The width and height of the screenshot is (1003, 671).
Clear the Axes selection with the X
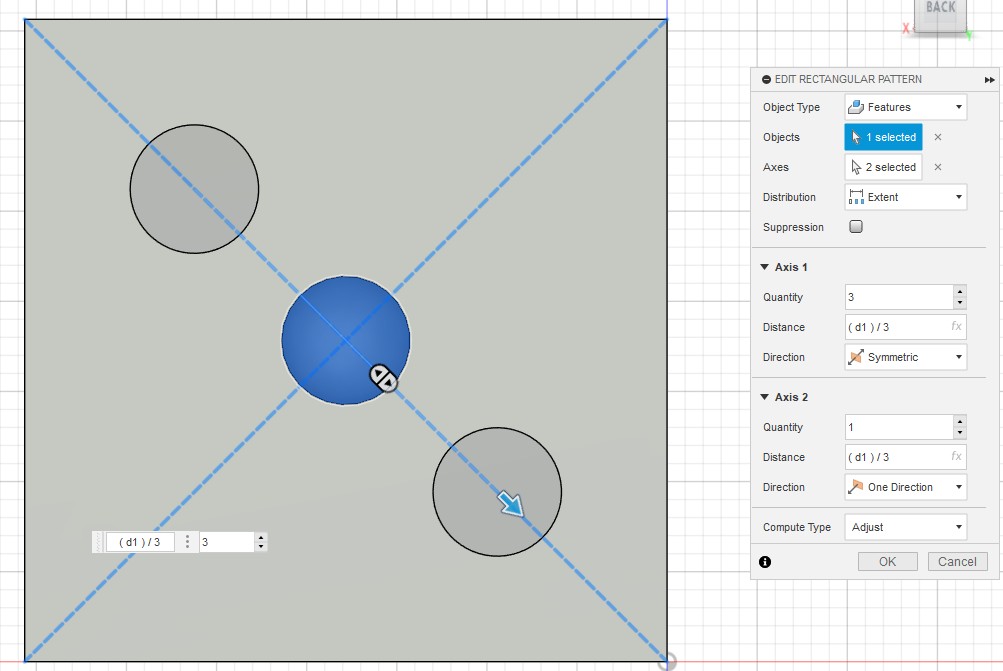pos(937,167)
